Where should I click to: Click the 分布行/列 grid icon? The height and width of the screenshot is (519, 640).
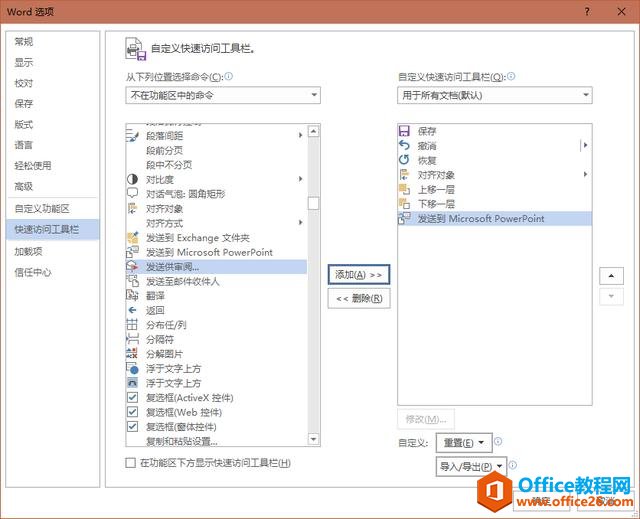coord(132,325)
